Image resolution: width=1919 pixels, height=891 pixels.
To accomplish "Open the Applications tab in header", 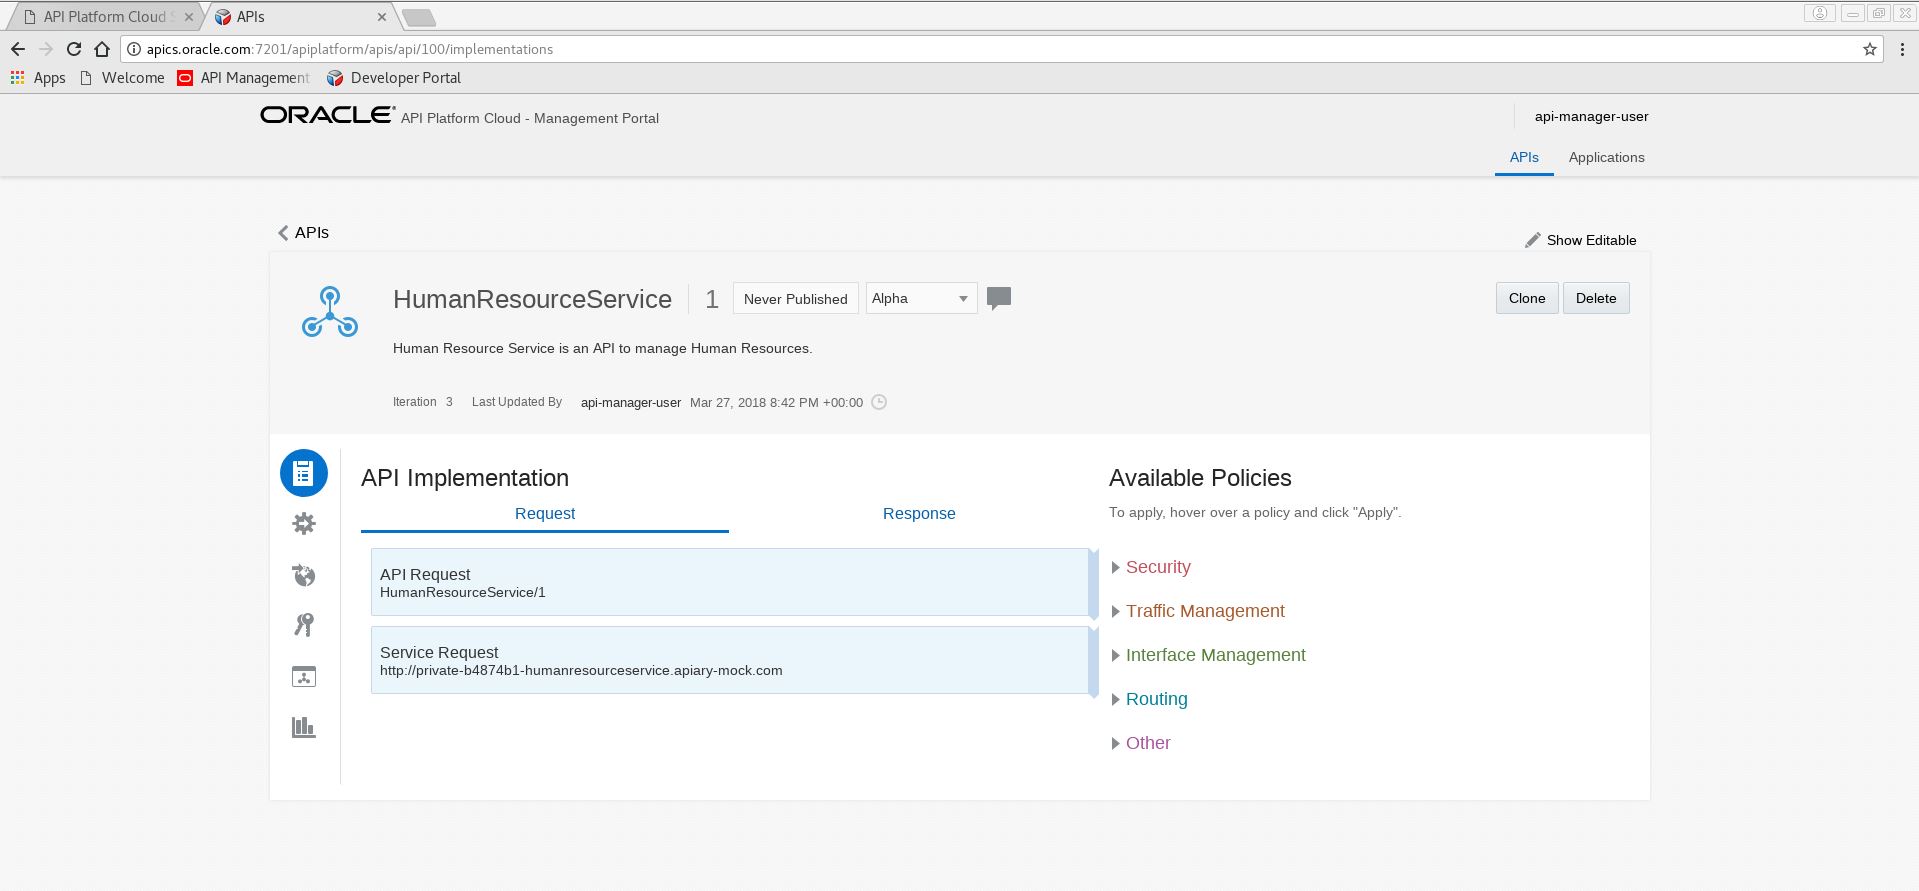I will pyautogui.click(x=1606, y=157).
